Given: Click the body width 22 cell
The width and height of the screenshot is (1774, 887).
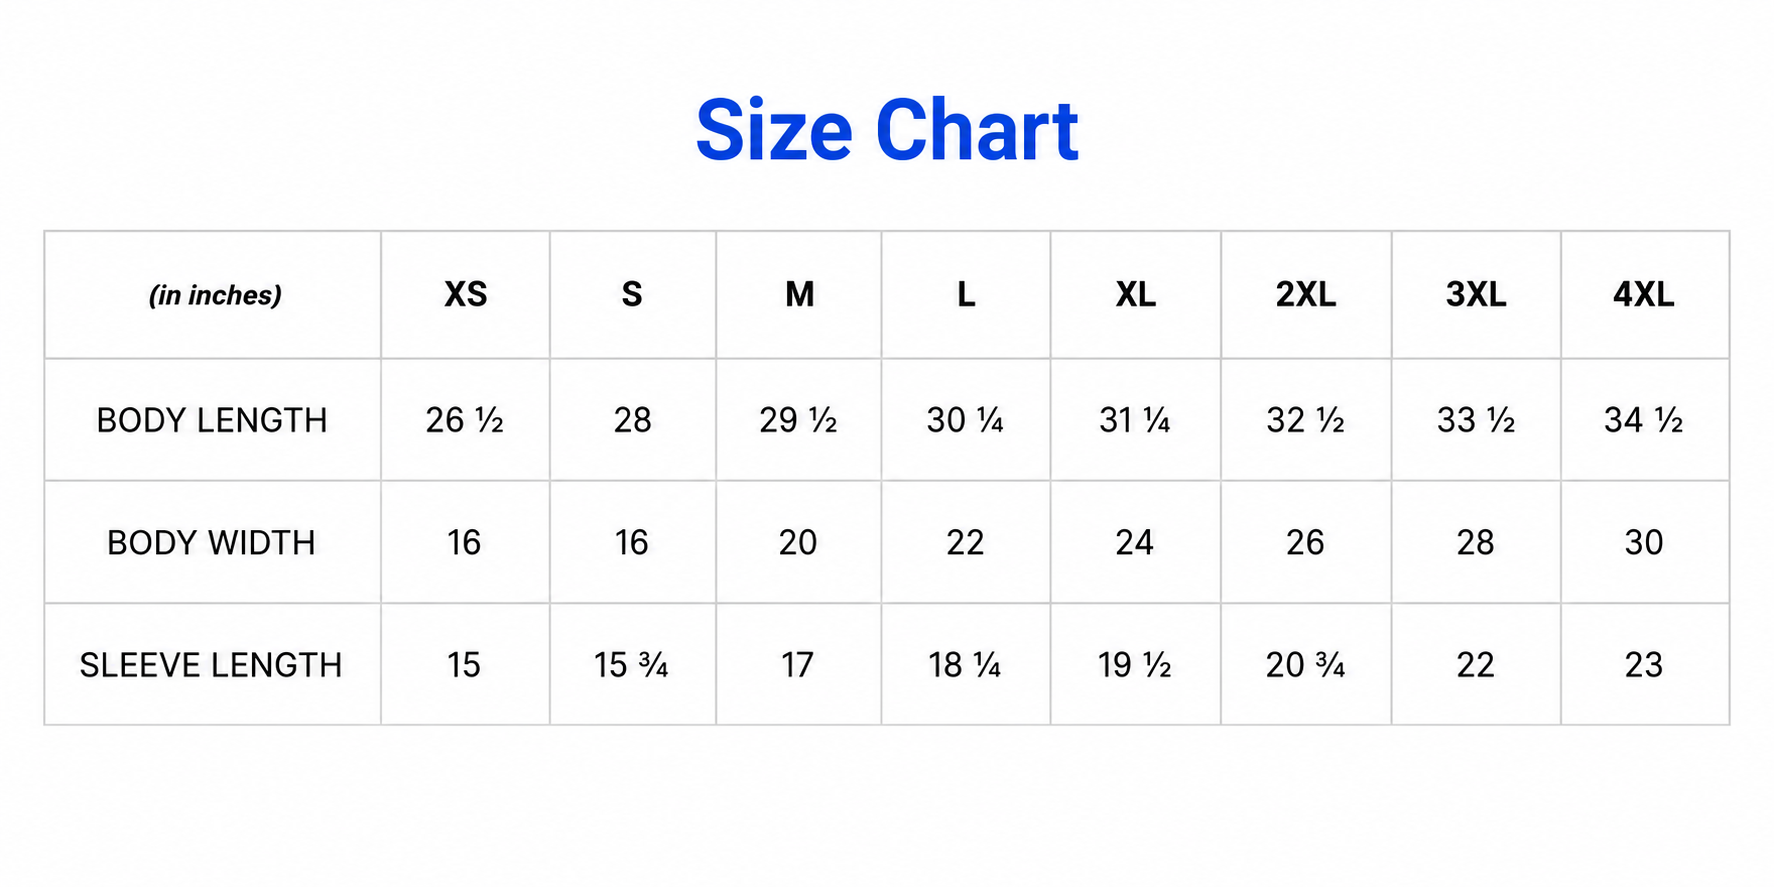Looking at the screenshot, I should click(965, 542).
